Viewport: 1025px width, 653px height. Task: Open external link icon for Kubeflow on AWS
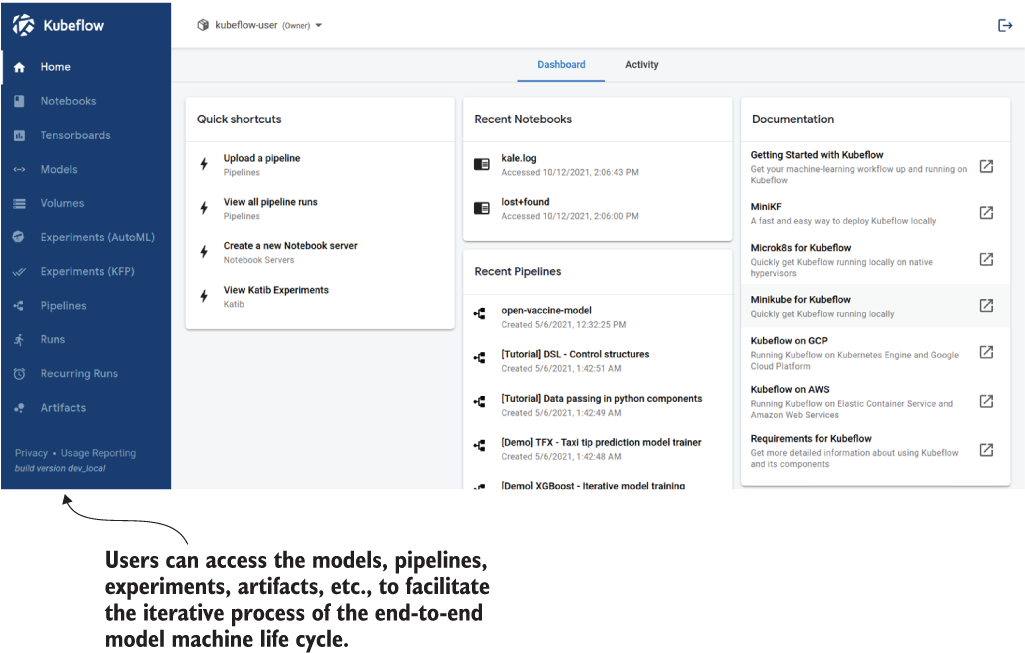point(986,401)
